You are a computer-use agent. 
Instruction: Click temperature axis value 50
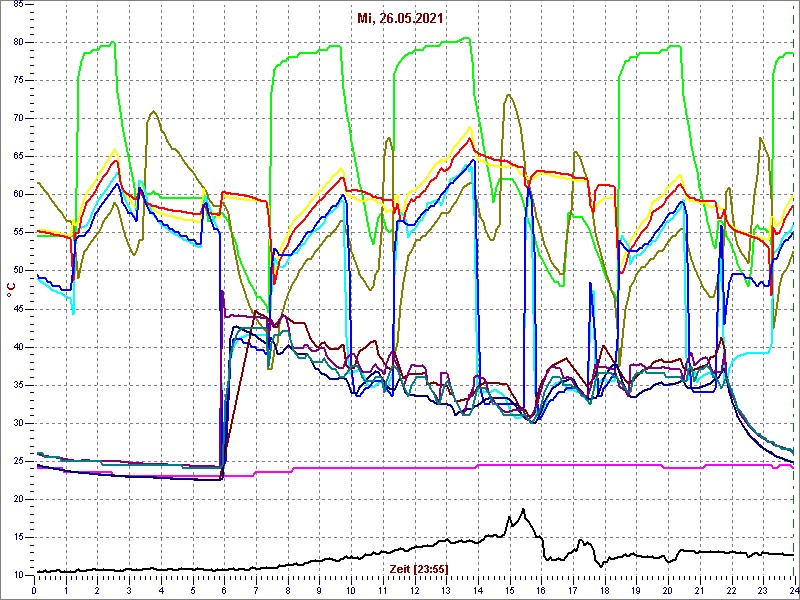click(18, 271)
